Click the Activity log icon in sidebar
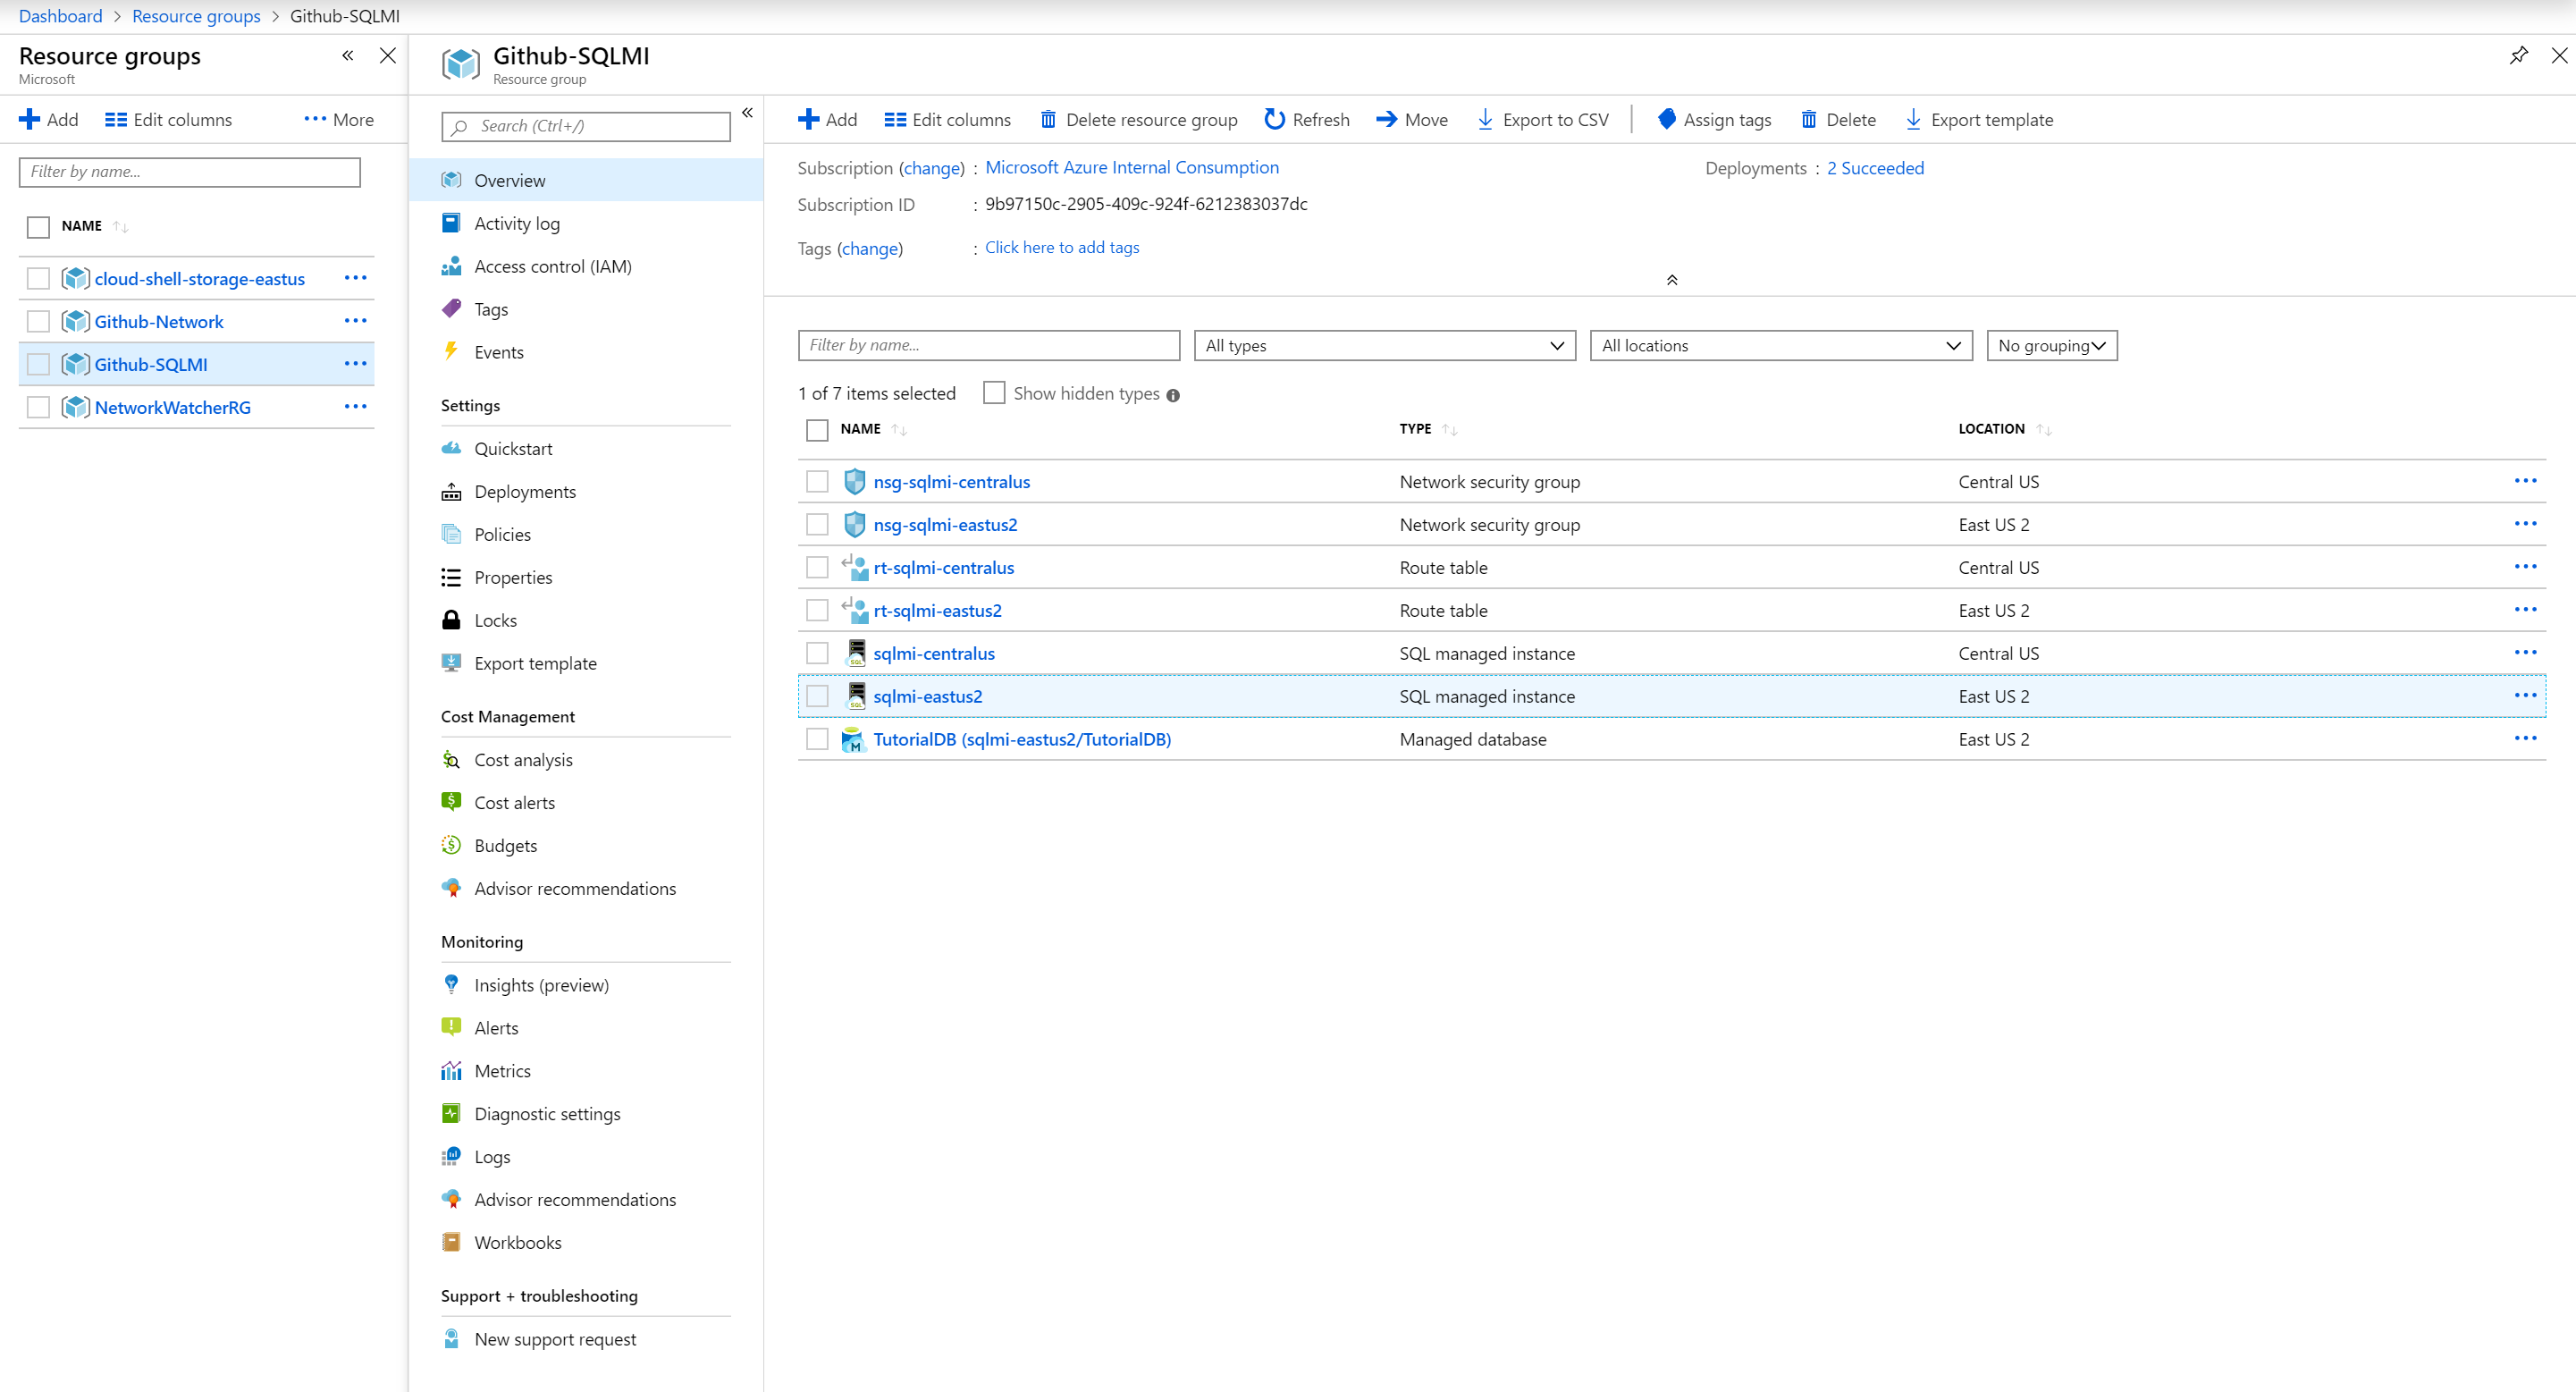This screenshot has width=2576, height=1392. pyautogui.click(x=451, y=223)
